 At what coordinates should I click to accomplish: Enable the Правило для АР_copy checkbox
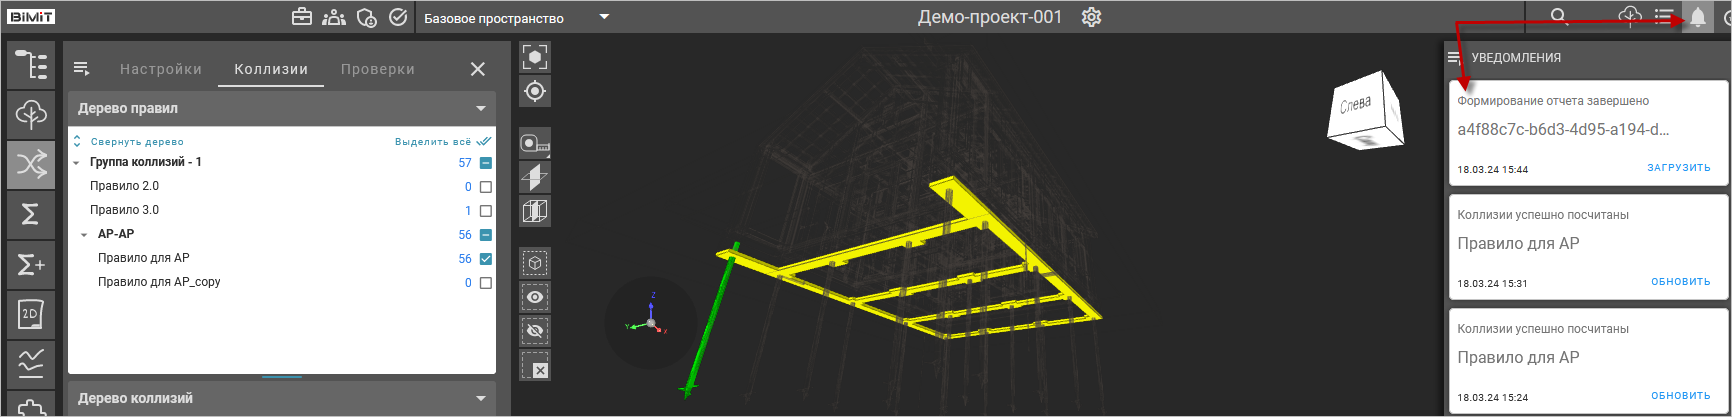pos(486,283)
